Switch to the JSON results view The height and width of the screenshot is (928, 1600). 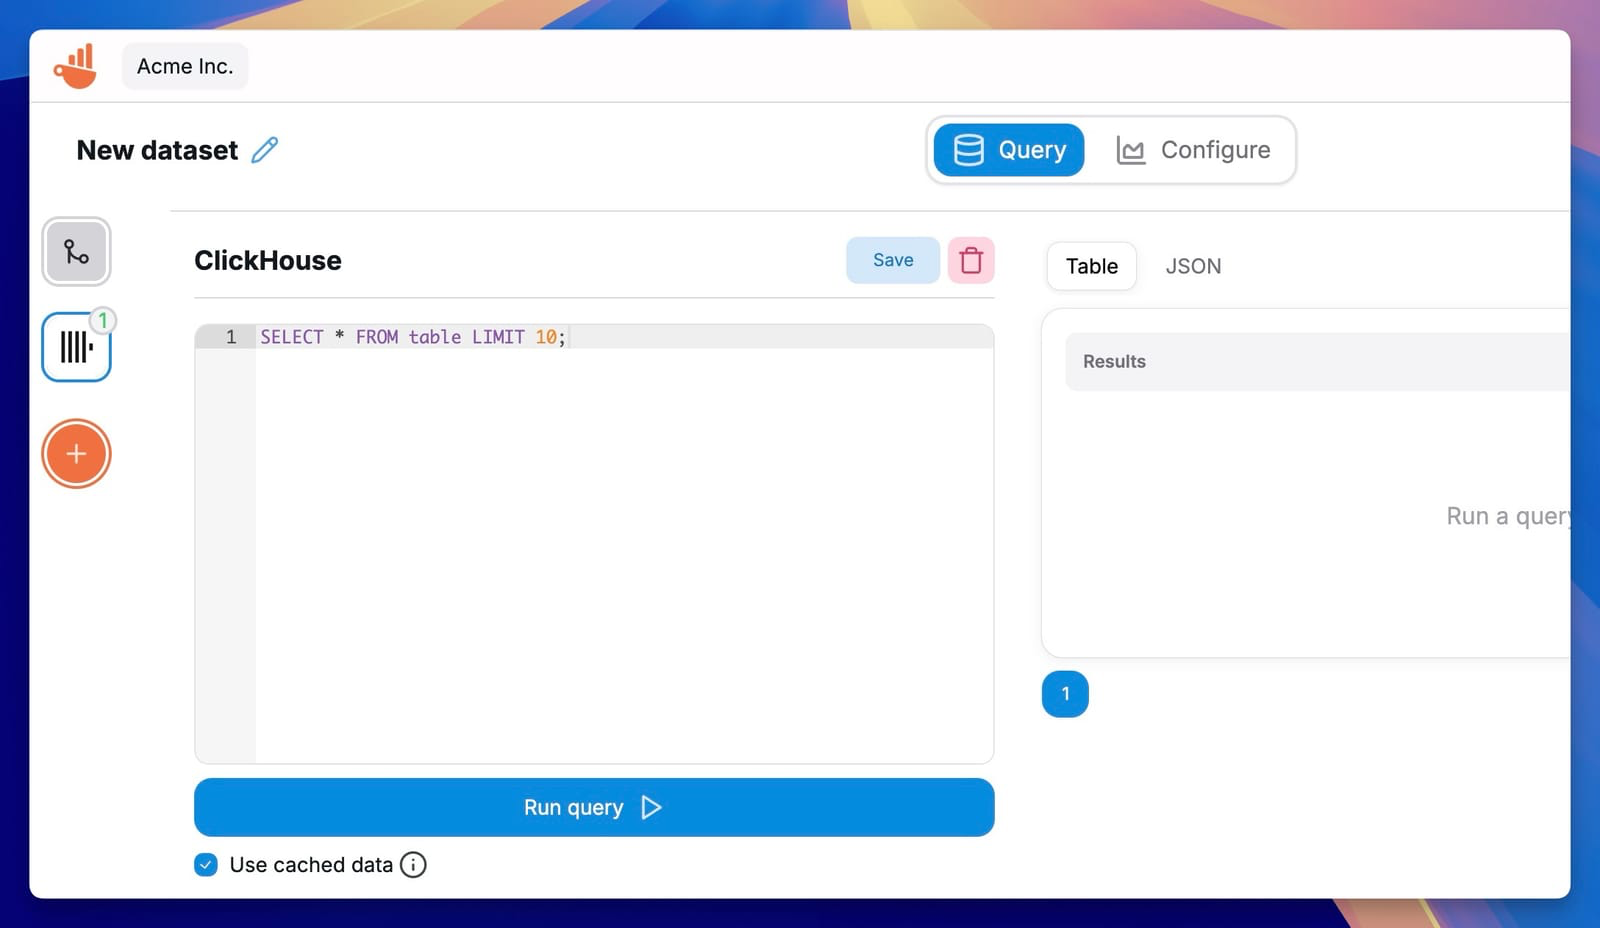[1193, 266]
